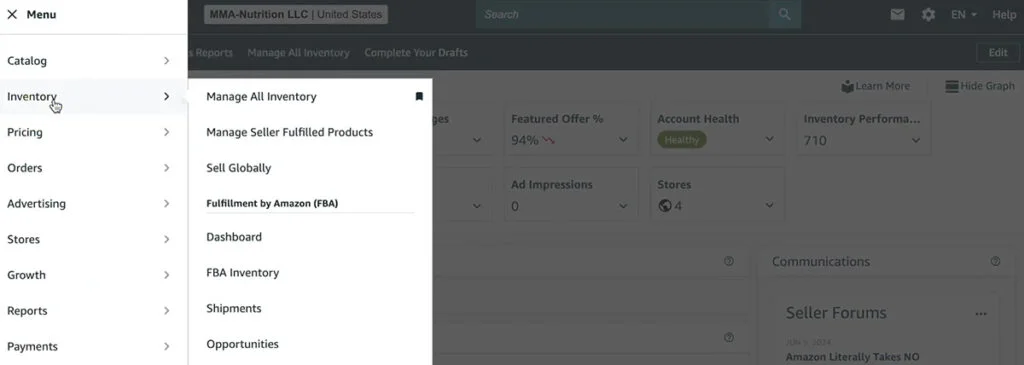Click the search magnifier button
Viewport: 1024px width, 365px height.
(784, 14)
